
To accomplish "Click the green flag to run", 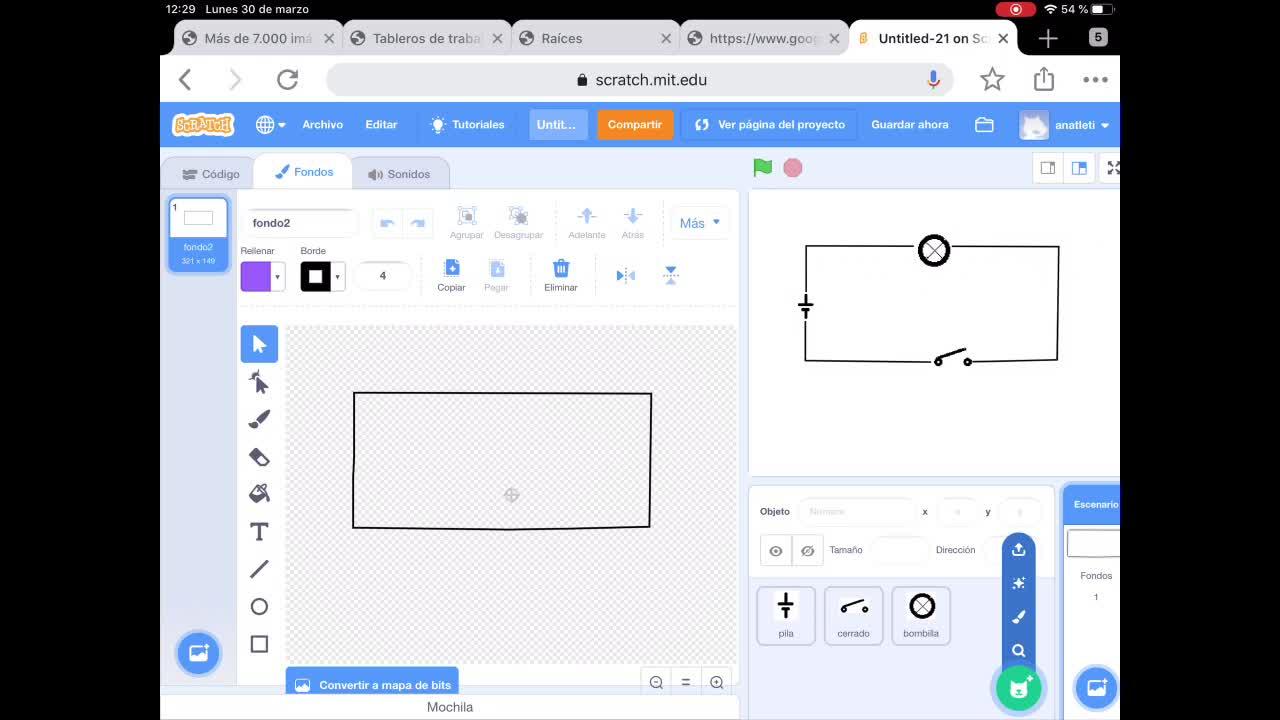I will [763, 168].
